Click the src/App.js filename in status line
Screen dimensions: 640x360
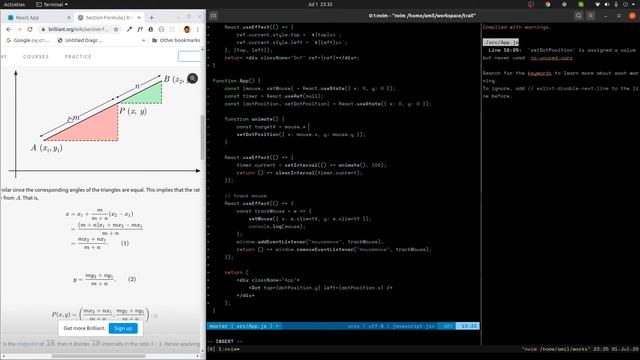(252, 326)
